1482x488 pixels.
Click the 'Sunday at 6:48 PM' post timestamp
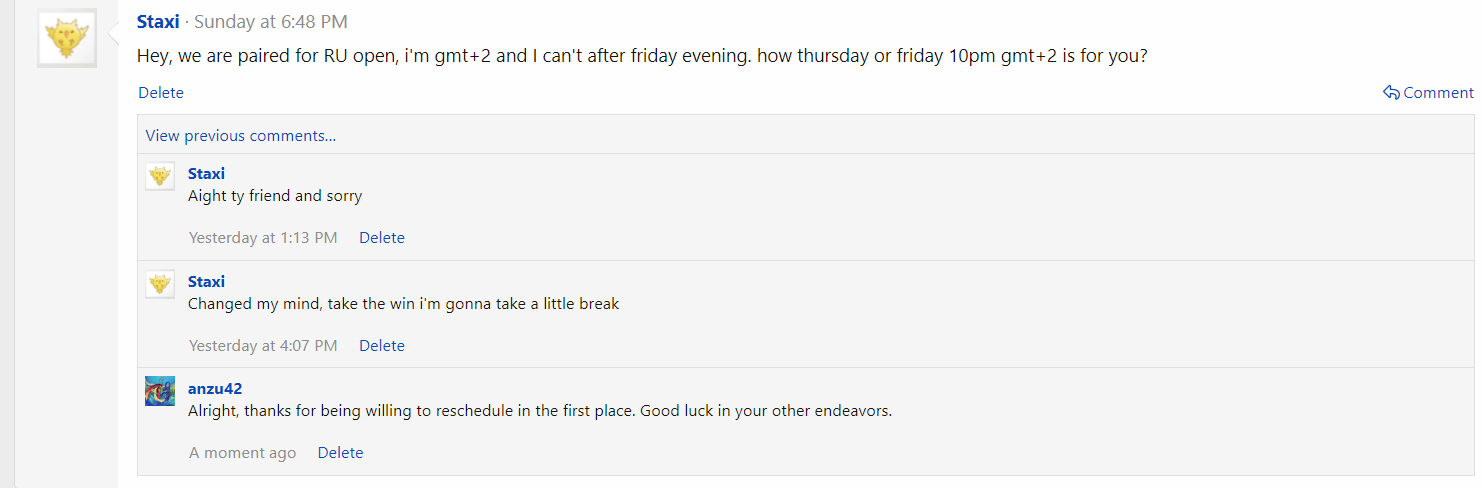pos(271,22)
